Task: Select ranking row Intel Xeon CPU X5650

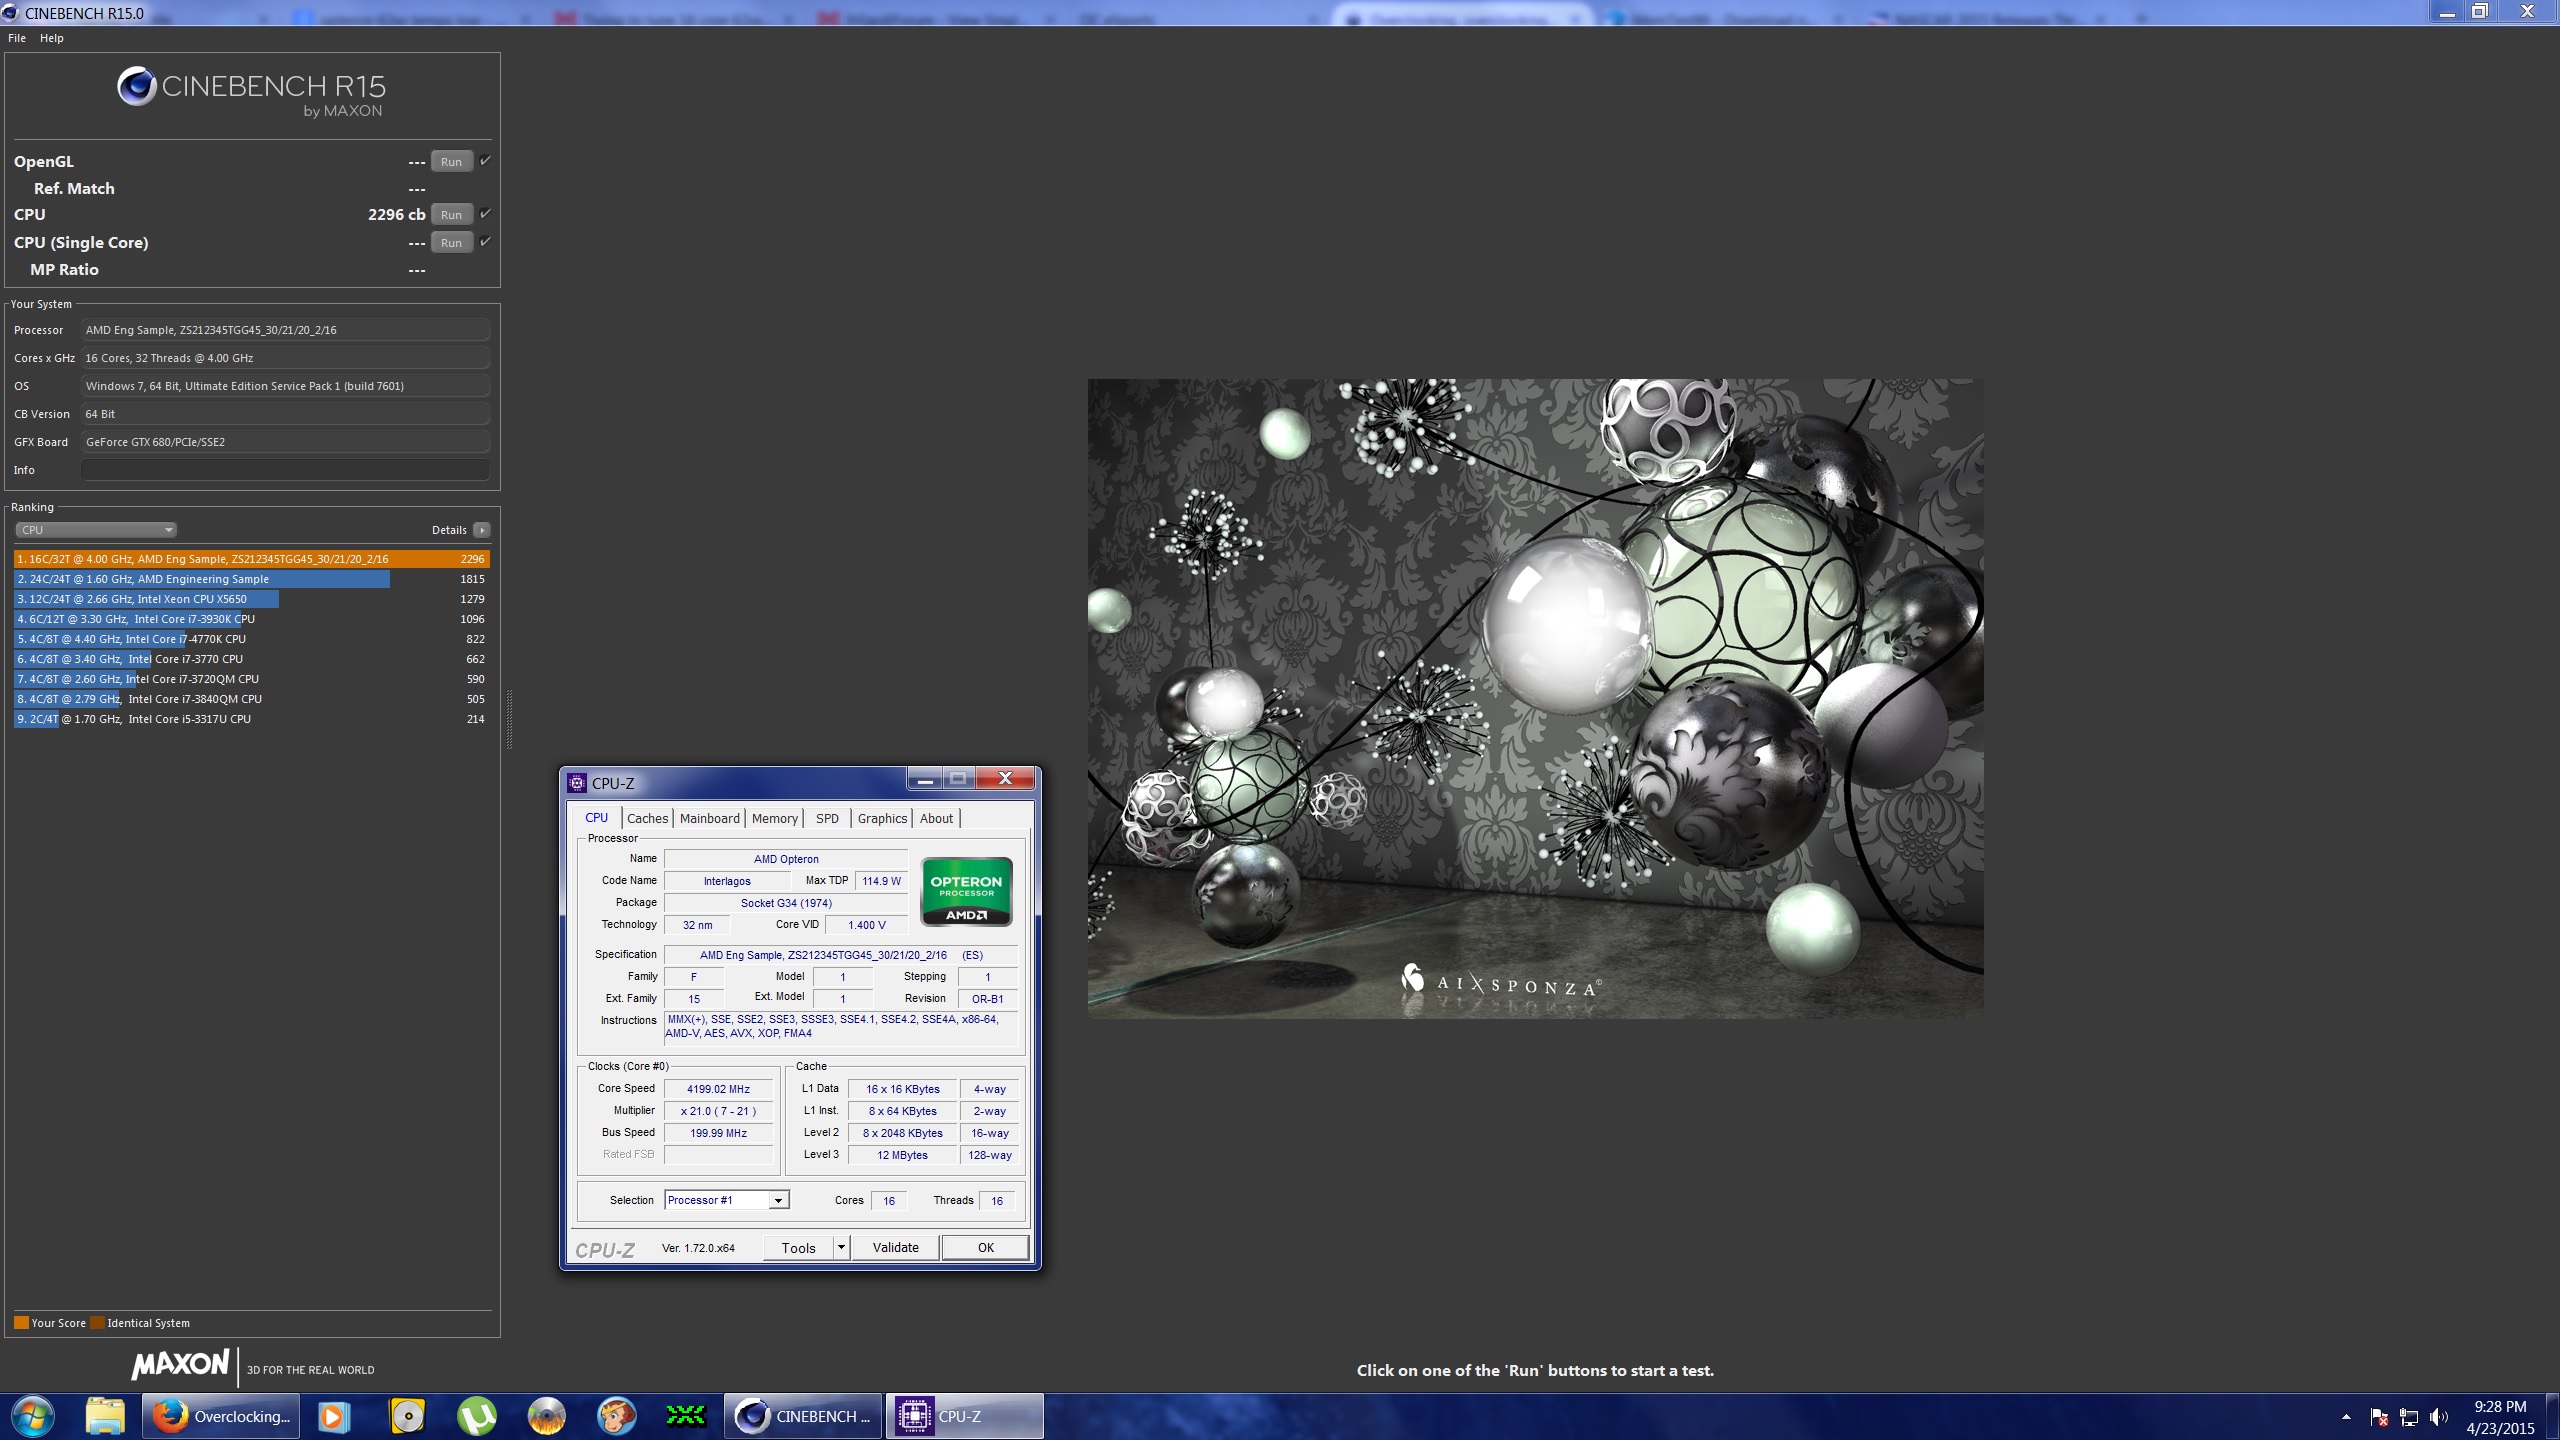Action: (x=251, y=599)
